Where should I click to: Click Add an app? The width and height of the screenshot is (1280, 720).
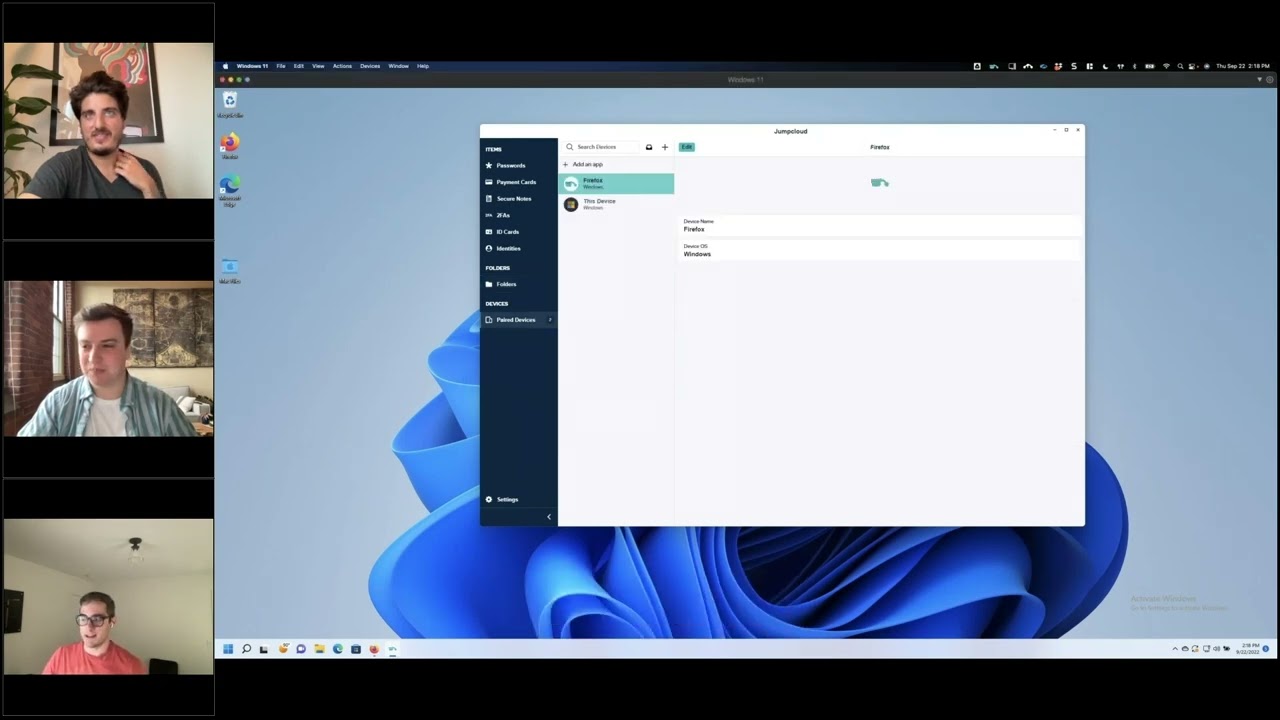pyautogui.click(x=583, y=164)
